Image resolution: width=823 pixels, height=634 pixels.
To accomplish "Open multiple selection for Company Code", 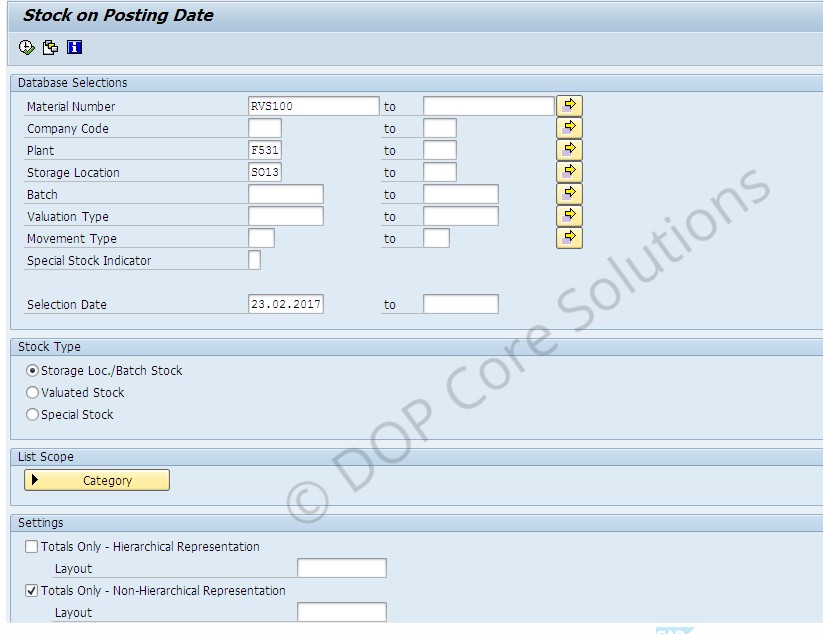I will (568, 127).
